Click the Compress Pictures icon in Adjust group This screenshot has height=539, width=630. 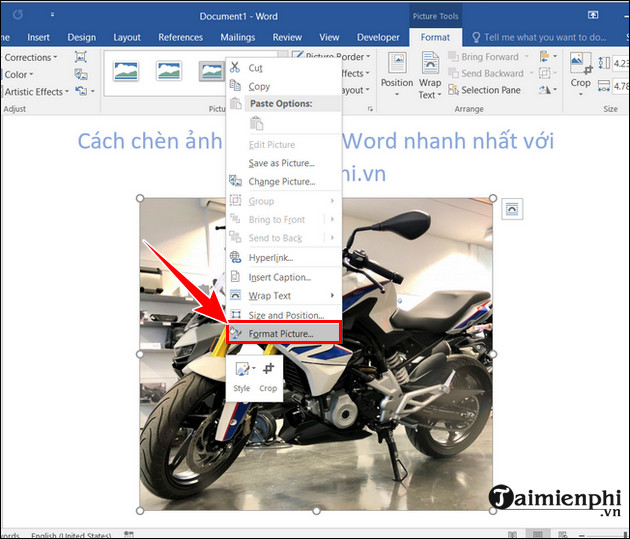[80, 57]
